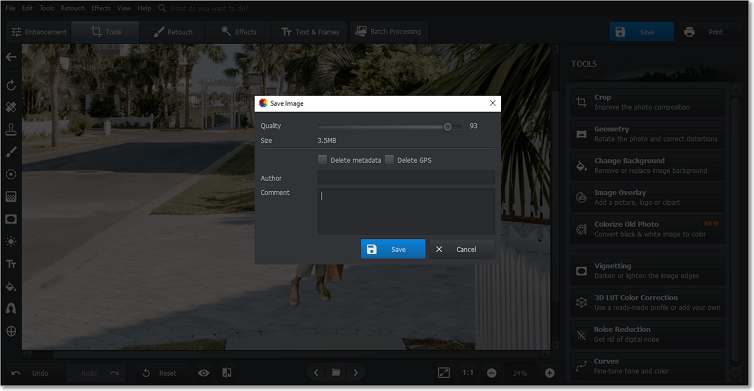Switch to the Effects tab
Screen dimensions: 754x391
point(239,32)
